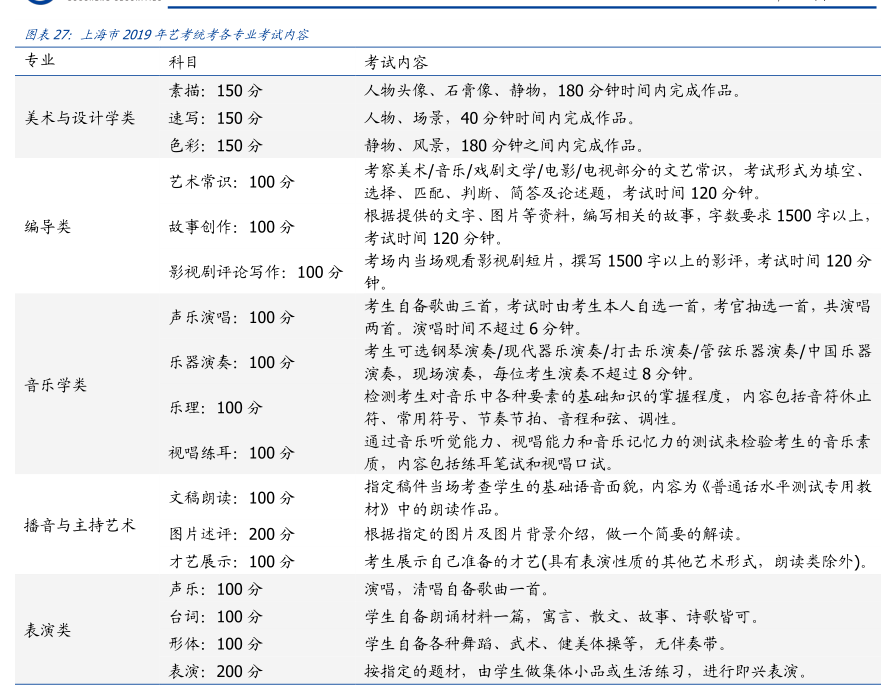This screenshot has height=685, width=896.
Task: Select the "乐器演奏：100 分" cell
Action: coord(232,362)
